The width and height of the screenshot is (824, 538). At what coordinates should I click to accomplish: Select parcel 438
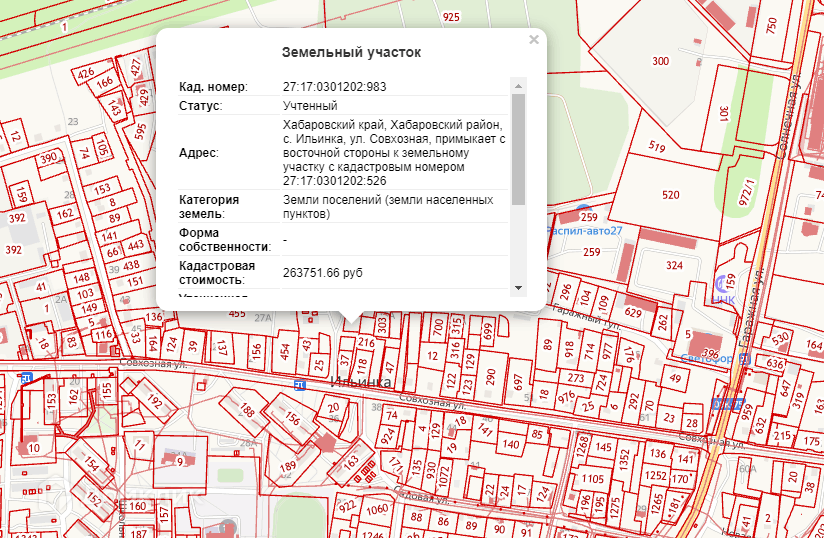click(131, 265)
